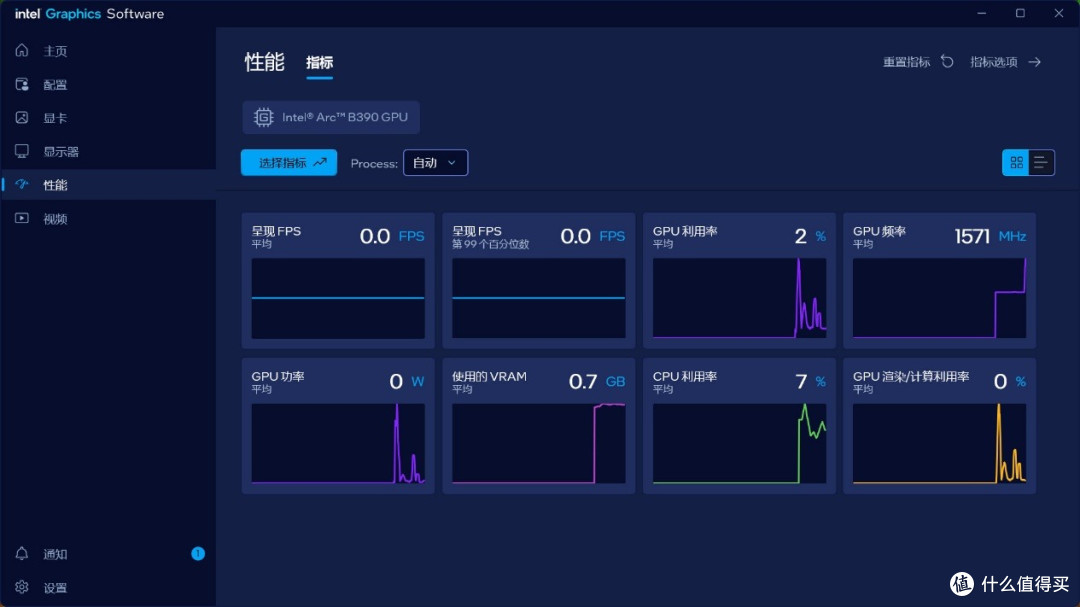Close the Intel Graphics Software window
1080x607 pixels.
click(1059, 13)
